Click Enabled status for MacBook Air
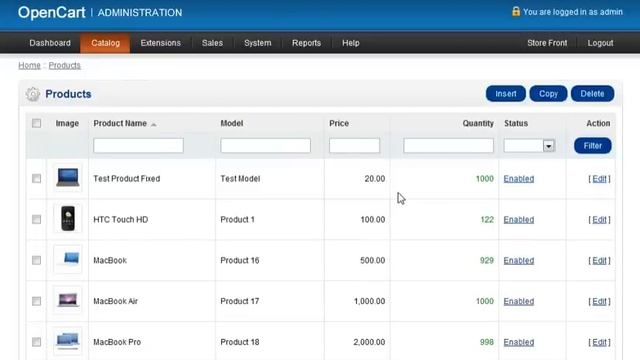This screenshot has width=640, height=360. click(519, 301)
